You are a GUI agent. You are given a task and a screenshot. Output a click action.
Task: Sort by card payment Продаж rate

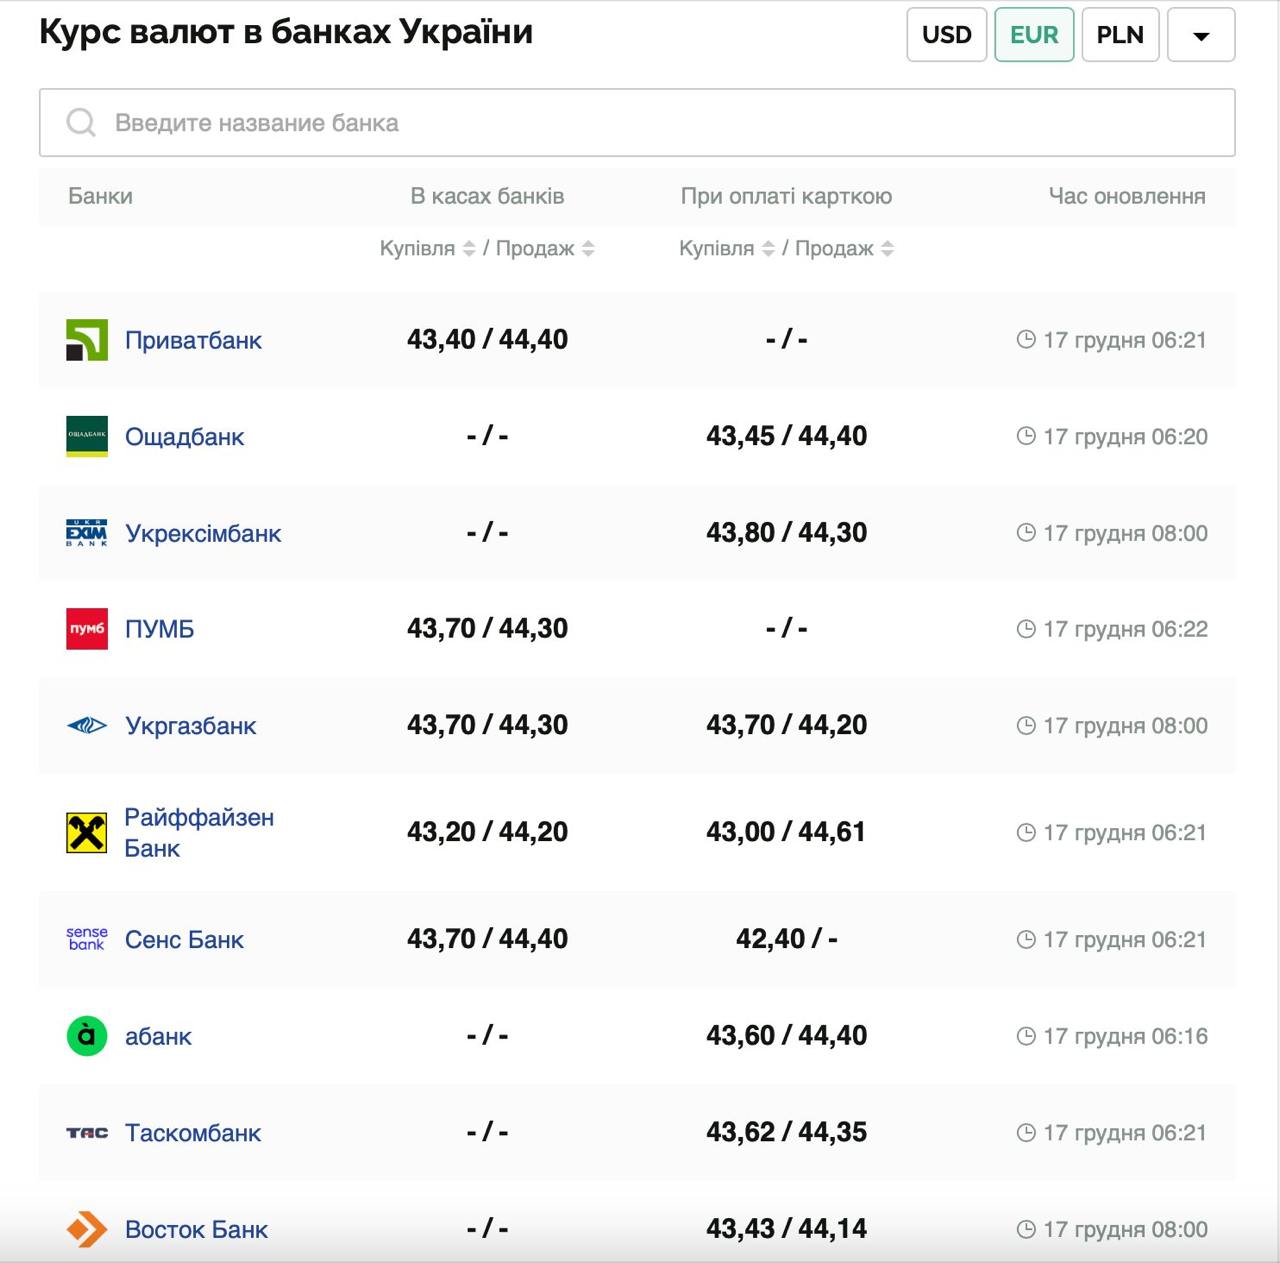pos(887,249)
